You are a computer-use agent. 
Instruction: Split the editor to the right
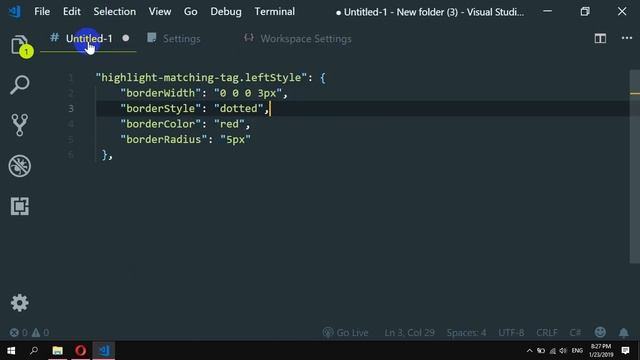click(600, 38)
